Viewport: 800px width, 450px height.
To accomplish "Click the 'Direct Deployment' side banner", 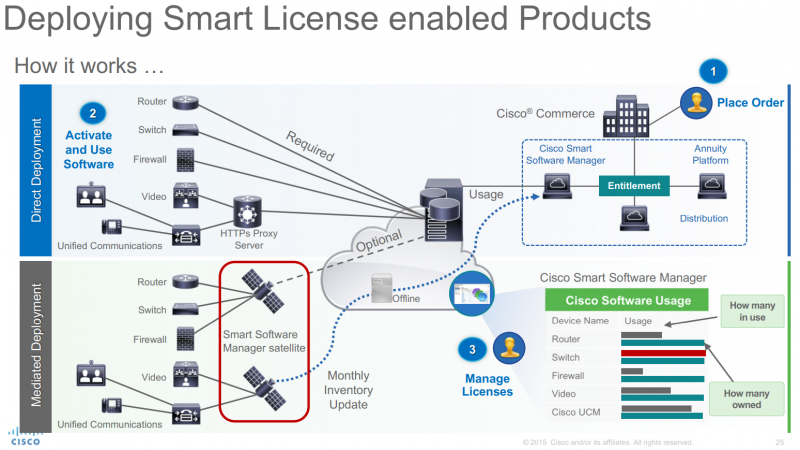I will [36, 170].
